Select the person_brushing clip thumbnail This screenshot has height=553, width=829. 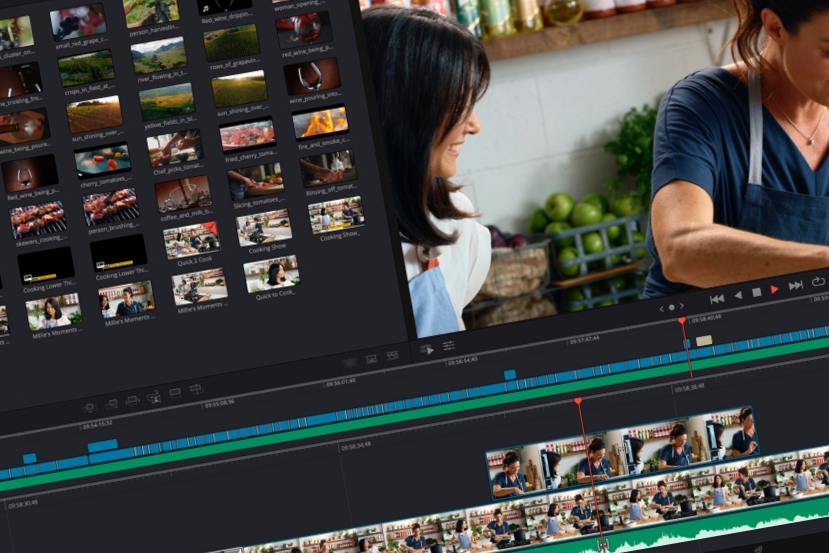(x=111, y=206)
